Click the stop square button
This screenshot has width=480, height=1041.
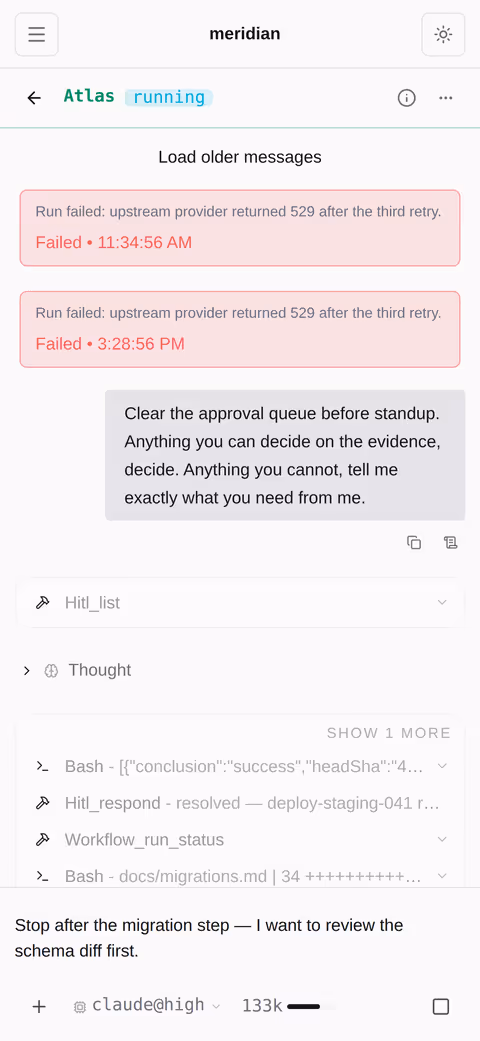[x=441, y=1006]
